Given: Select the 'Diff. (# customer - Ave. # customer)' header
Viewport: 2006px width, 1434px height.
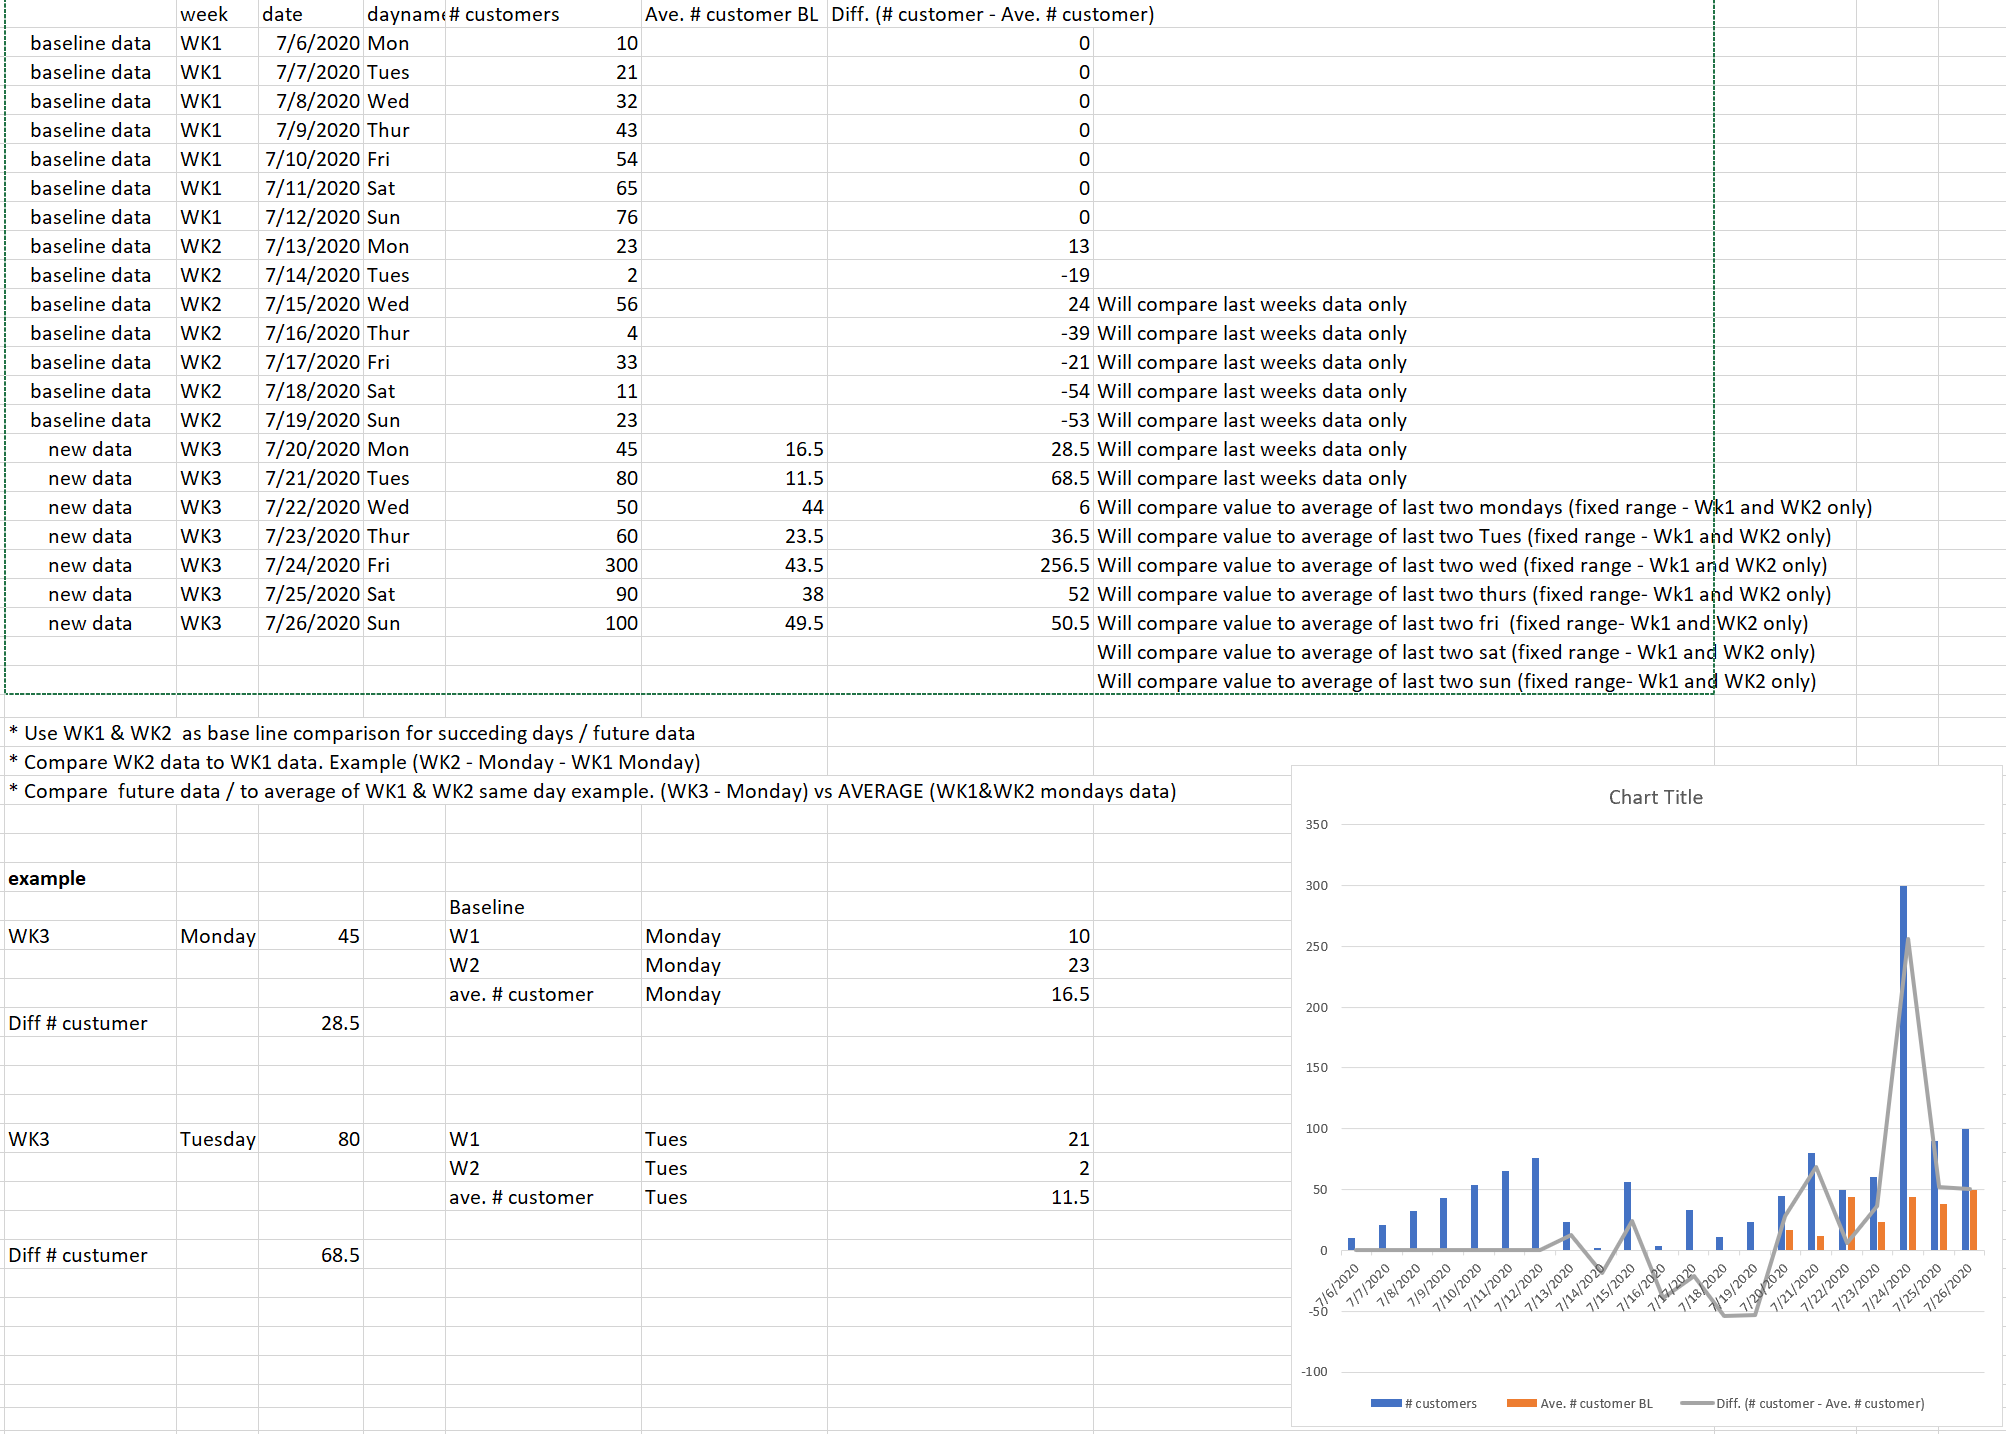Looking at the screenshot, I should [x=992, y=14].
